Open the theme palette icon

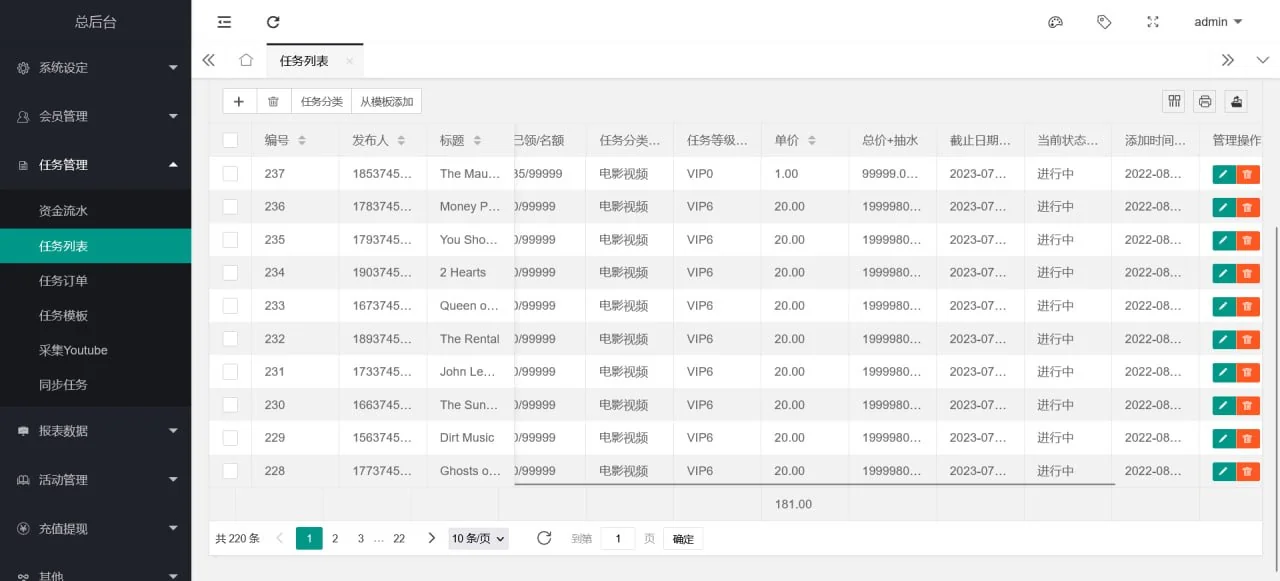click(1055, 22)
